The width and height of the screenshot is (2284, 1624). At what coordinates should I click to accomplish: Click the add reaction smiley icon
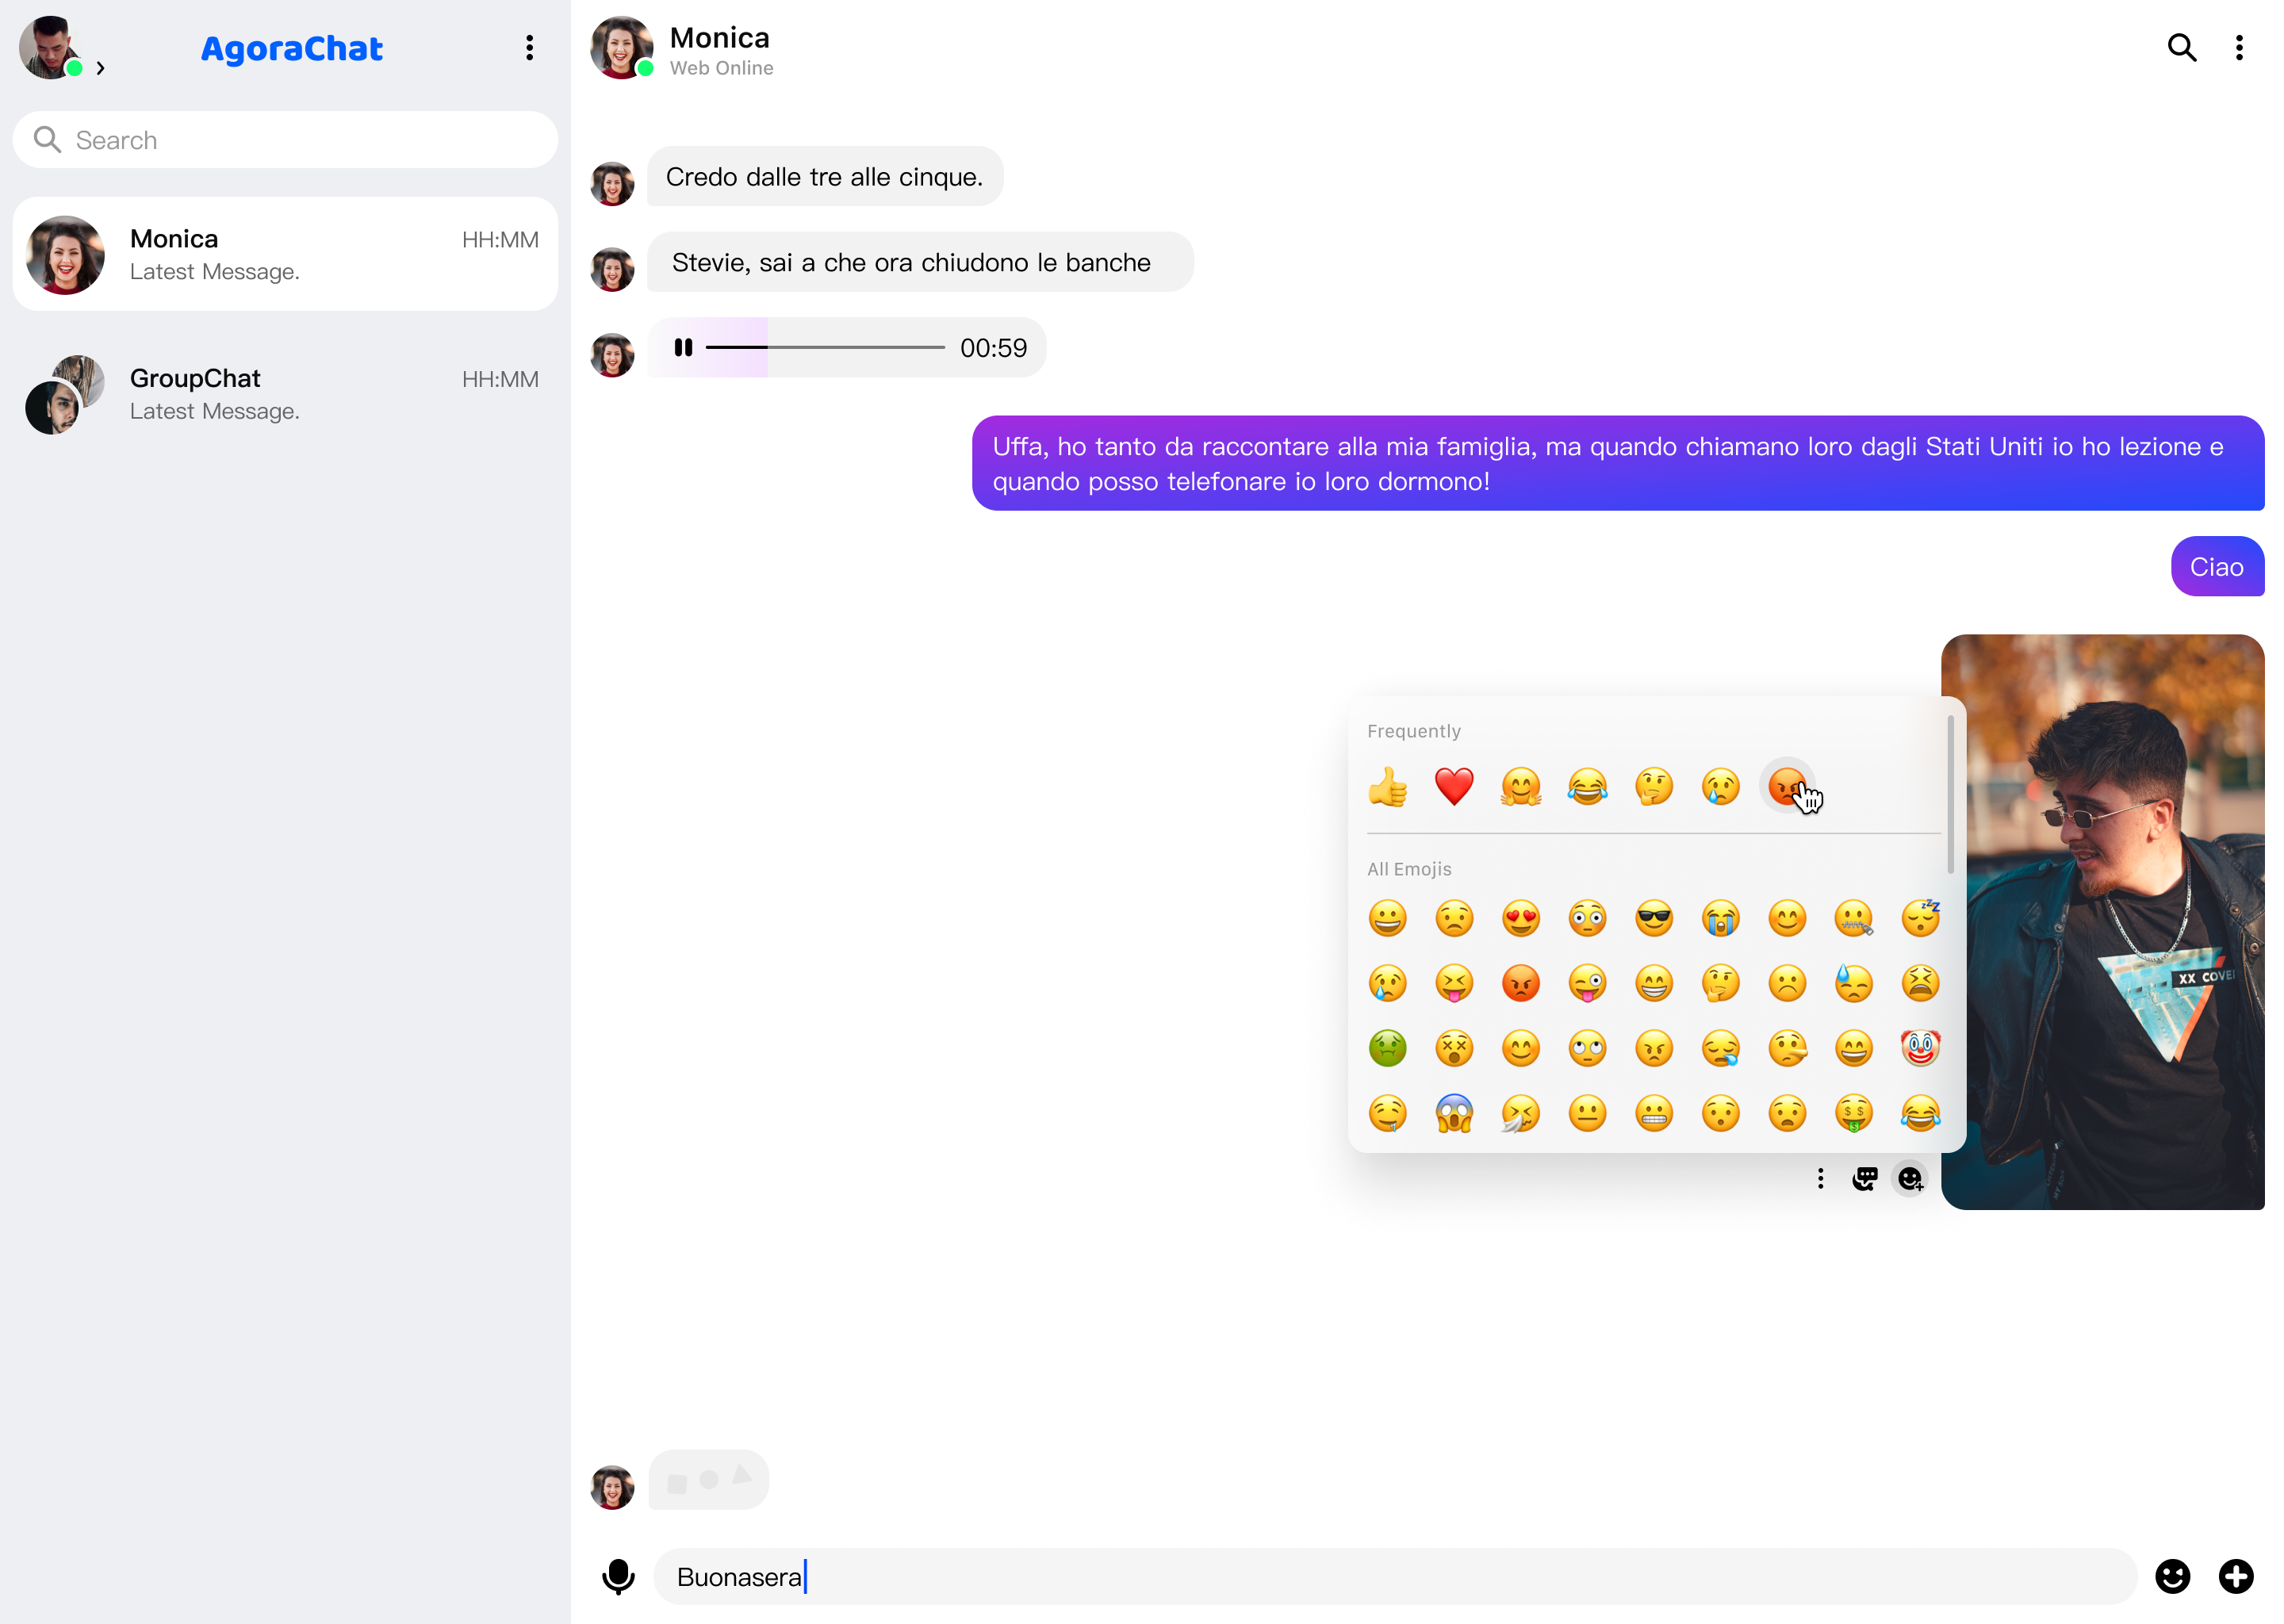click(x=1910, y=1179)
